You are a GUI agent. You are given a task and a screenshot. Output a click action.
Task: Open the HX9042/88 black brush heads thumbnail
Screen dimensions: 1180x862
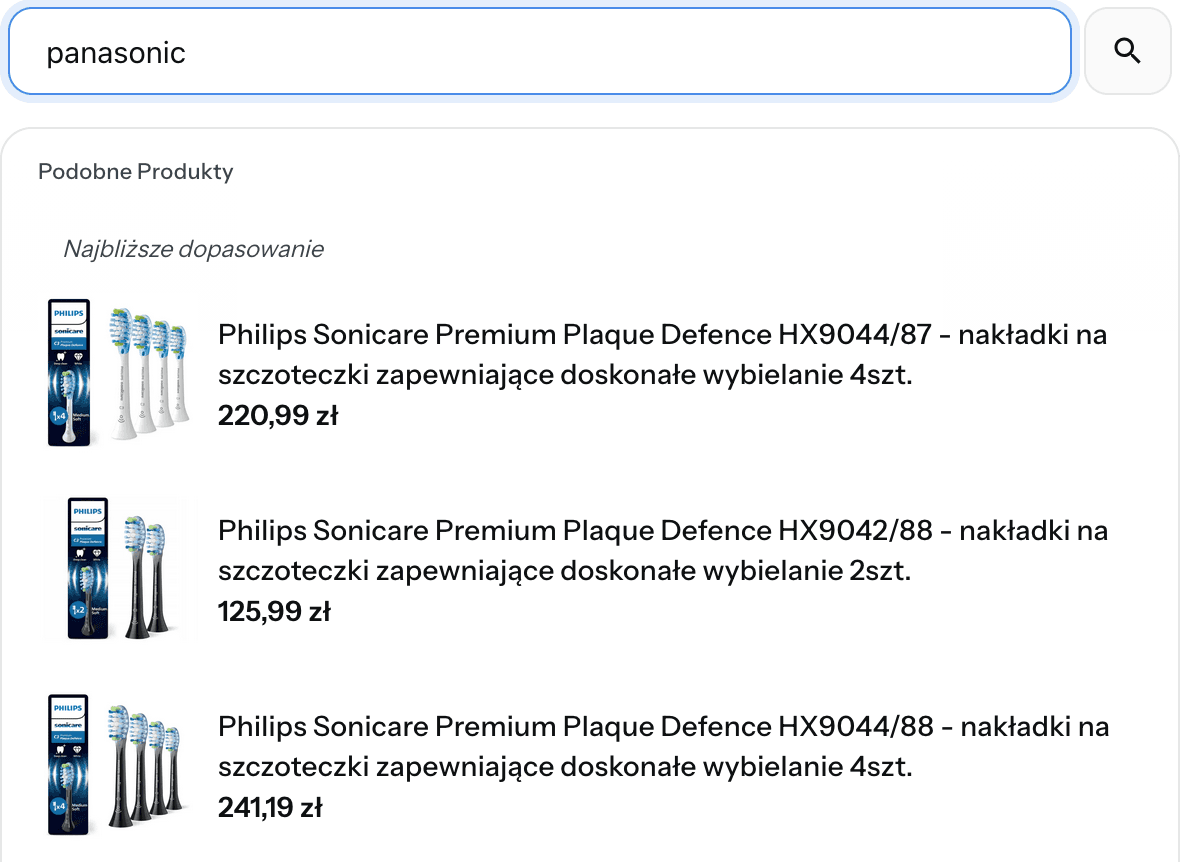click(117, 567)
